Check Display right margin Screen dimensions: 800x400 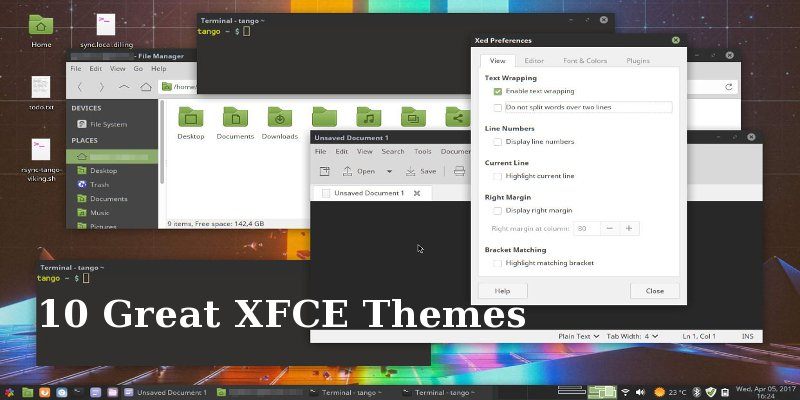[x=497, y=210]
